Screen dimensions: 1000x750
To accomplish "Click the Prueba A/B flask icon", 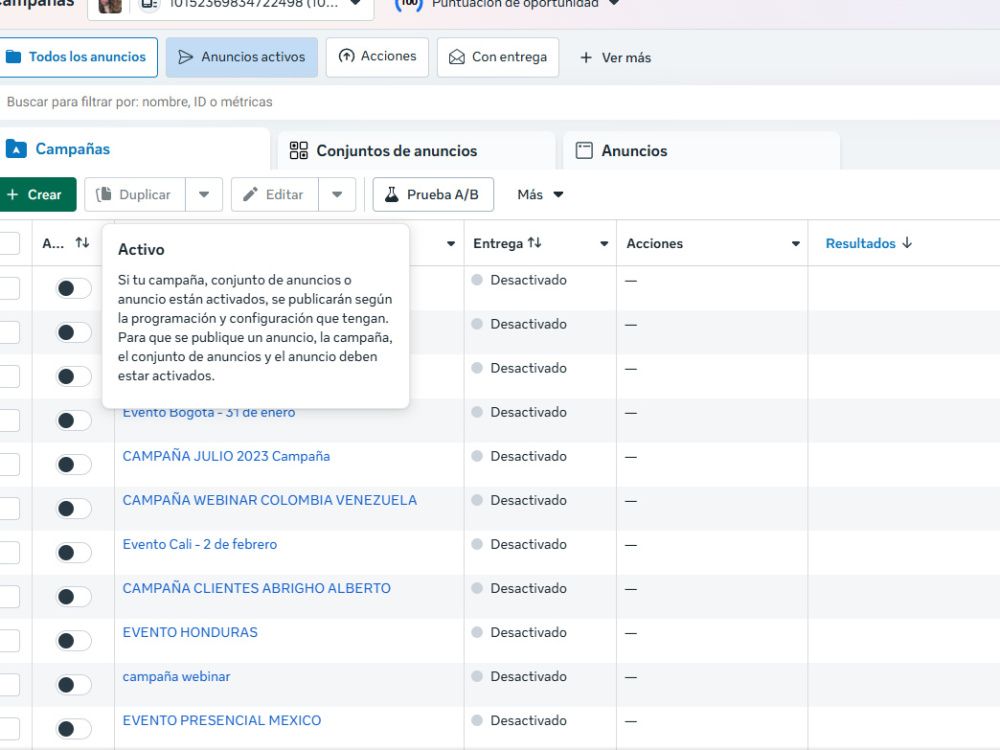I will (x=392, y=195).
